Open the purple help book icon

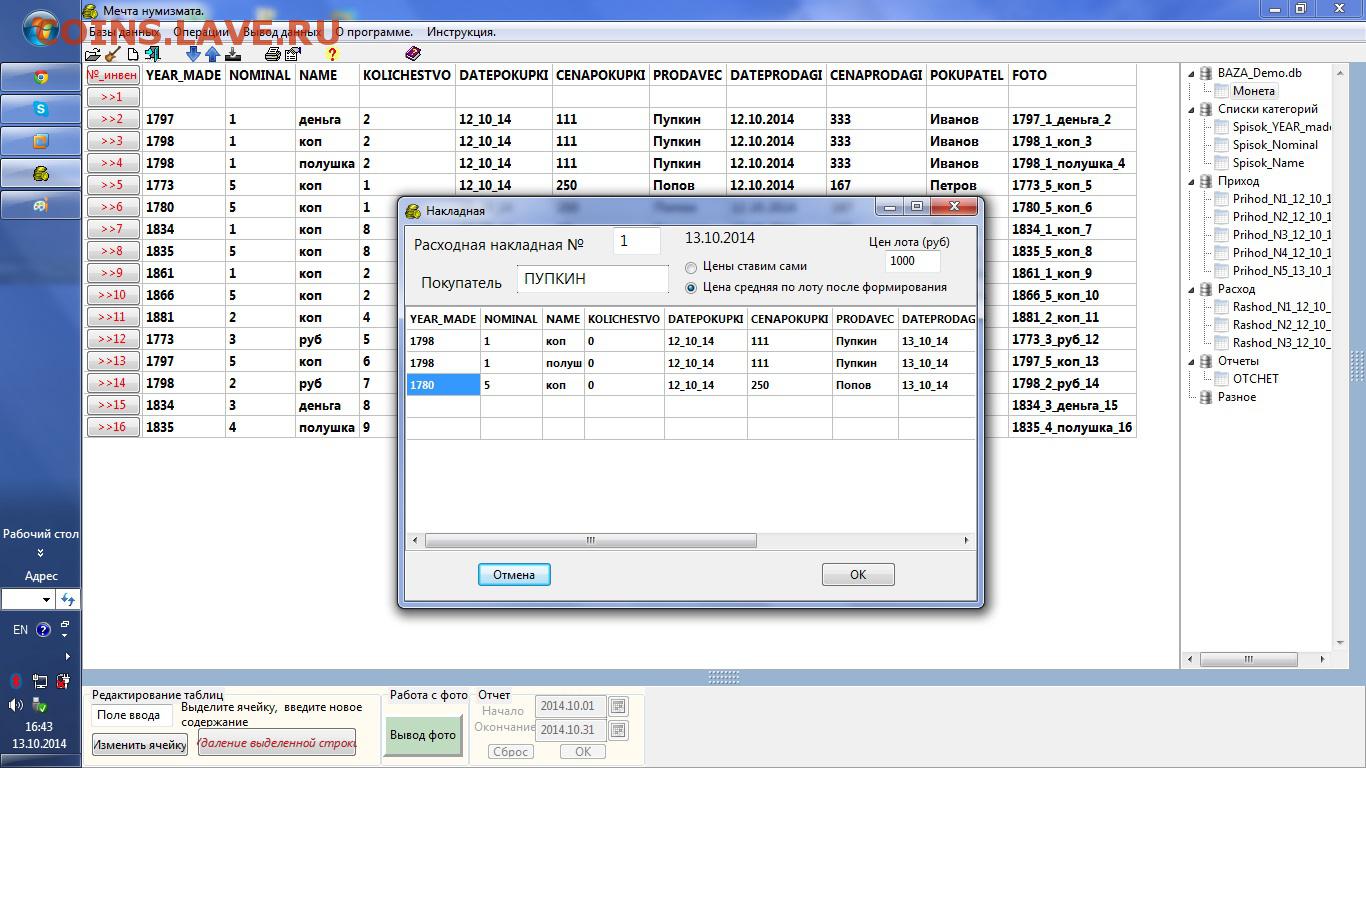413,54
